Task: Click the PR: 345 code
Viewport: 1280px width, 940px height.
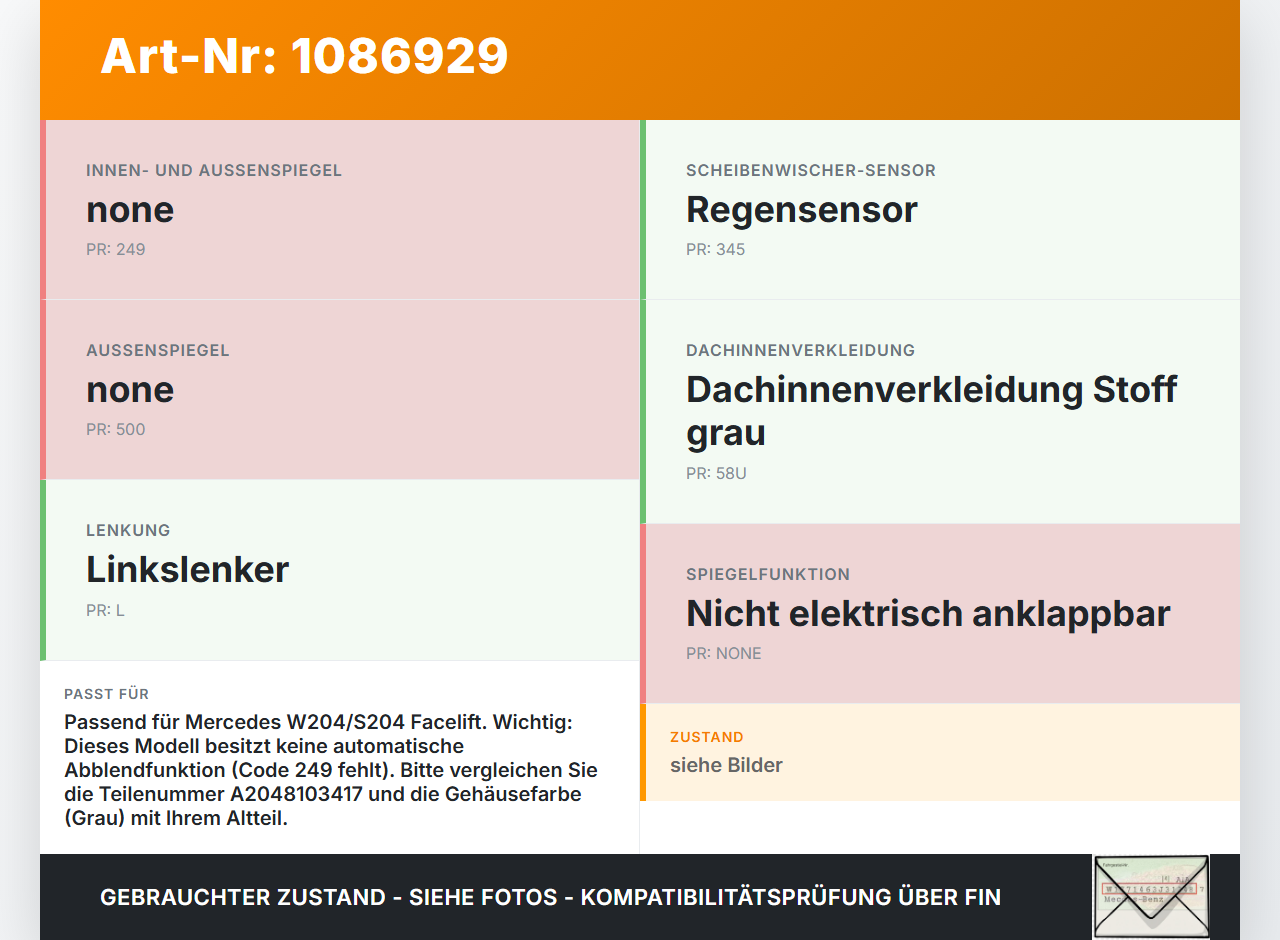Action: point(716,249)
